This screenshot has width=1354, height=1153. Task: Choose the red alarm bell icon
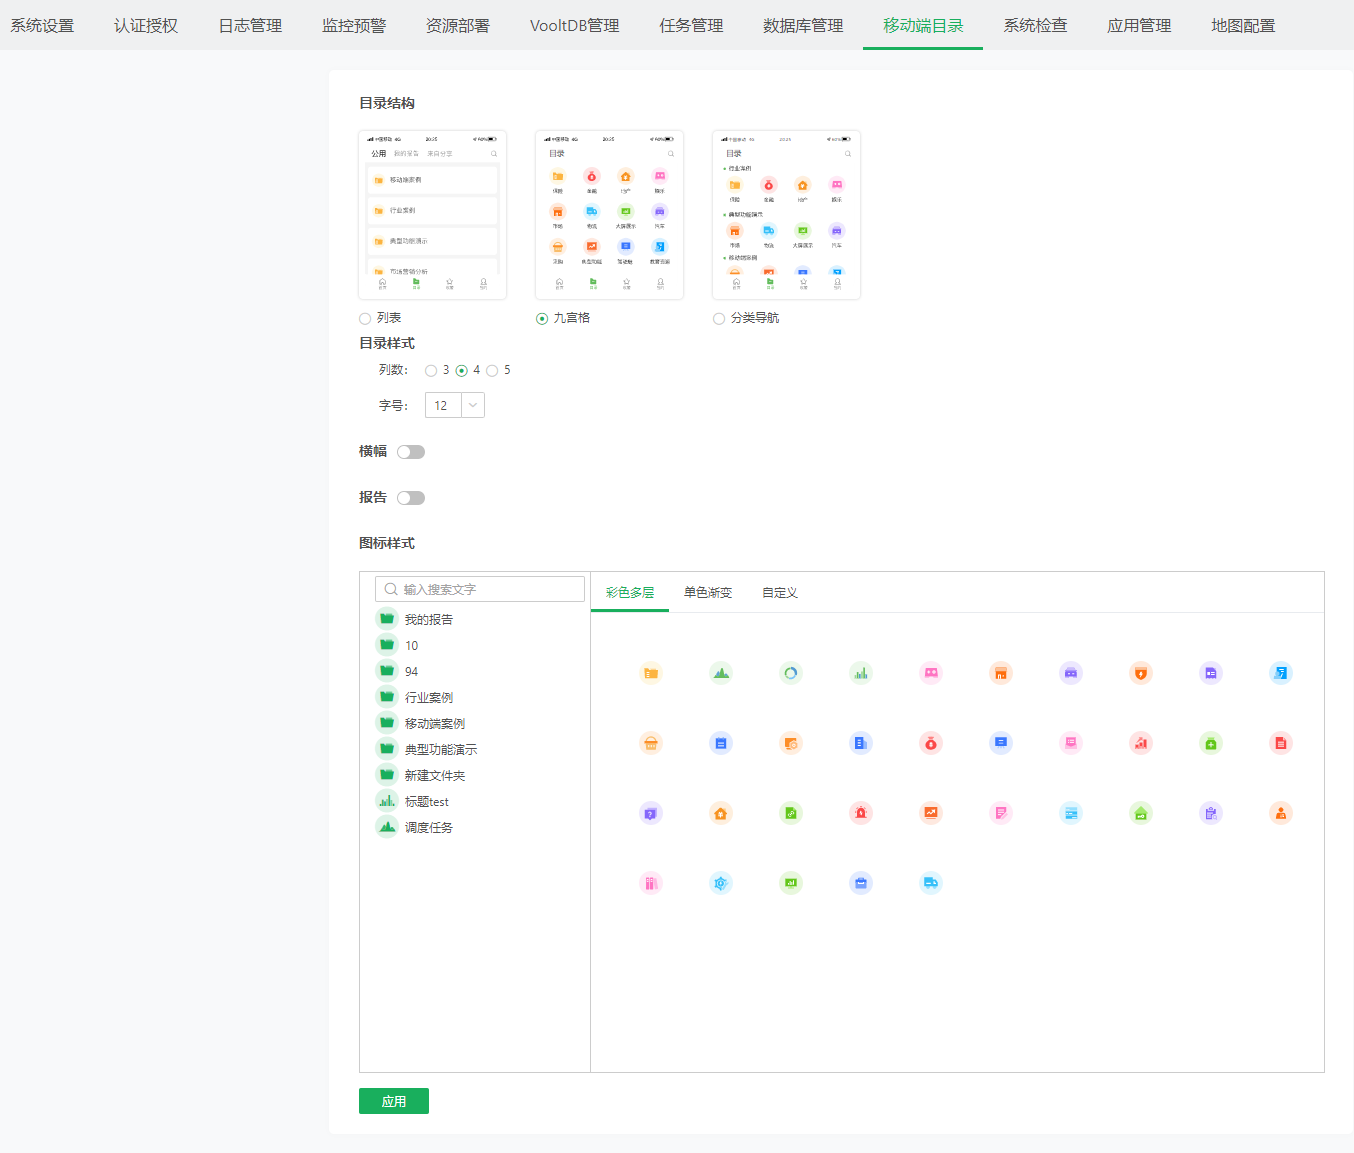860,813
